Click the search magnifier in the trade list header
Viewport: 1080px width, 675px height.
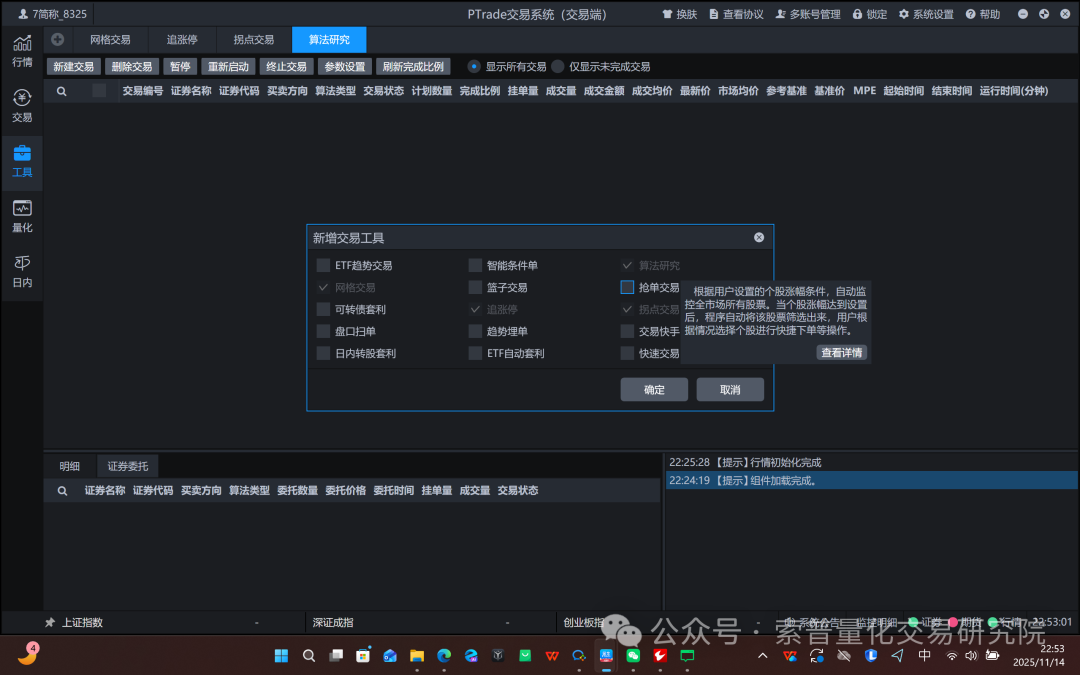click(61, 90)
